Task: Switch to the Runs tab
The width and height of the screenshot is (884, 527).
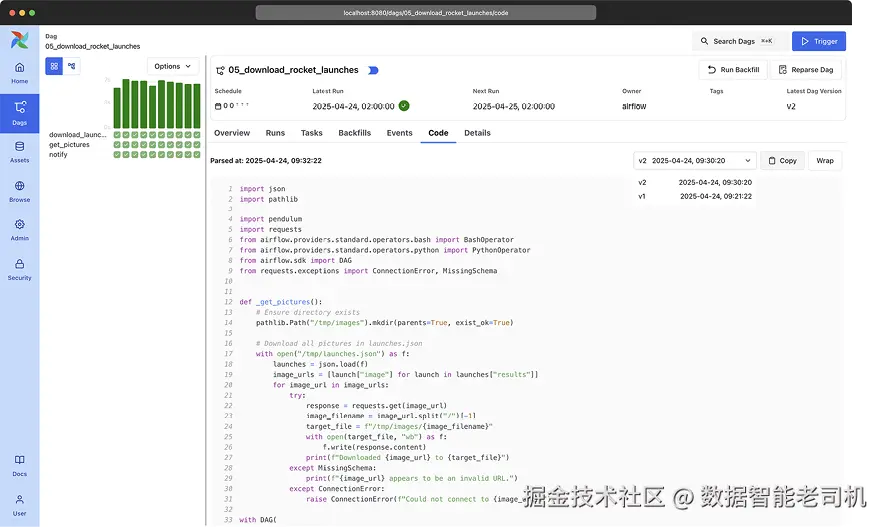Action: click(x=275, y=133)
